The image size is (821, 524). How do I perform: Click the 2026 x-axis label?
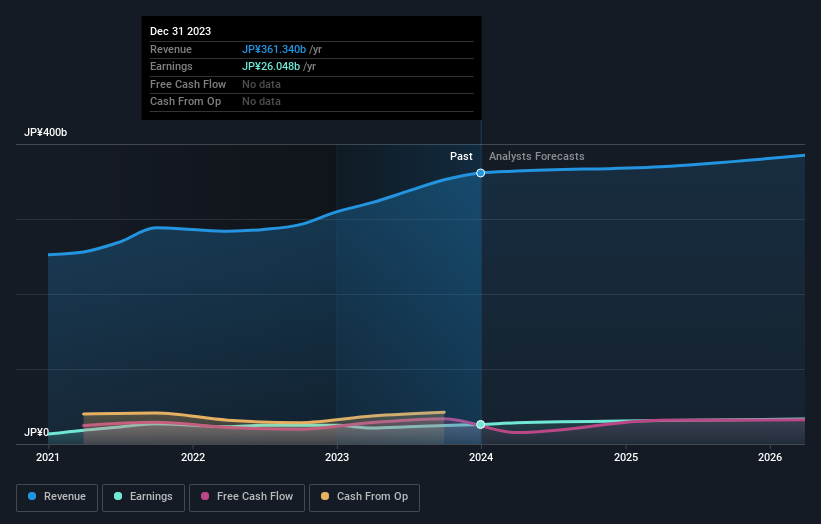pyautogui.click(x=770, y=457)
